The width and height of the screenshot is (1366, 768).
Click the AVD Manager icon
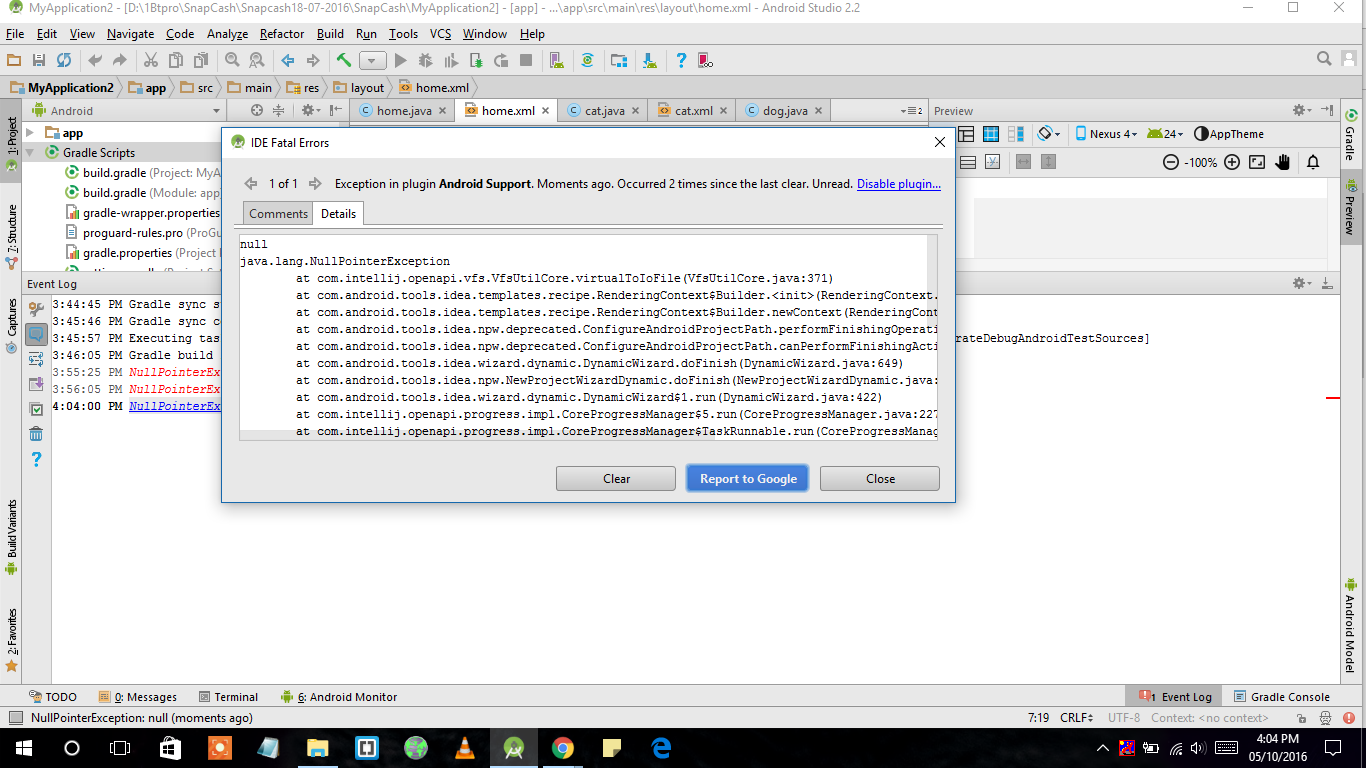558,60
